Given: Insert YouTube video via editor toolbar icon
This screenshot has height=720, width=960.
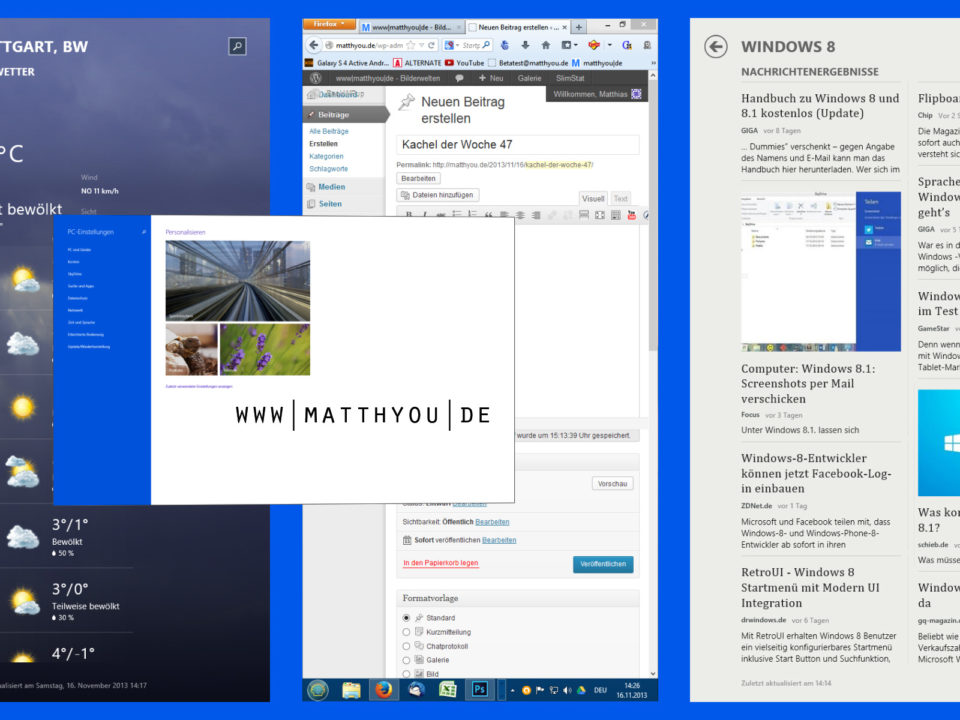Looking at the screenshot, I should (632, 214).
